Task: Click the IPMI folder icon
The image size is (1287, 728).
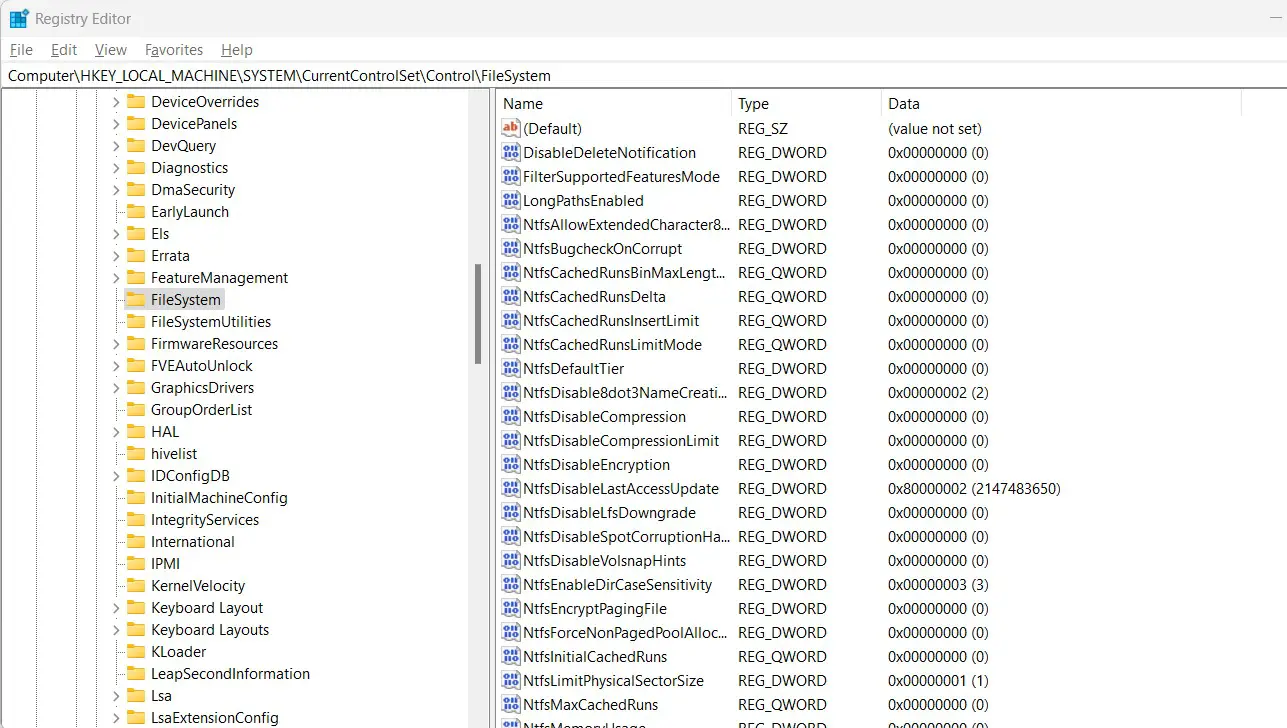Action: point(136,564)
